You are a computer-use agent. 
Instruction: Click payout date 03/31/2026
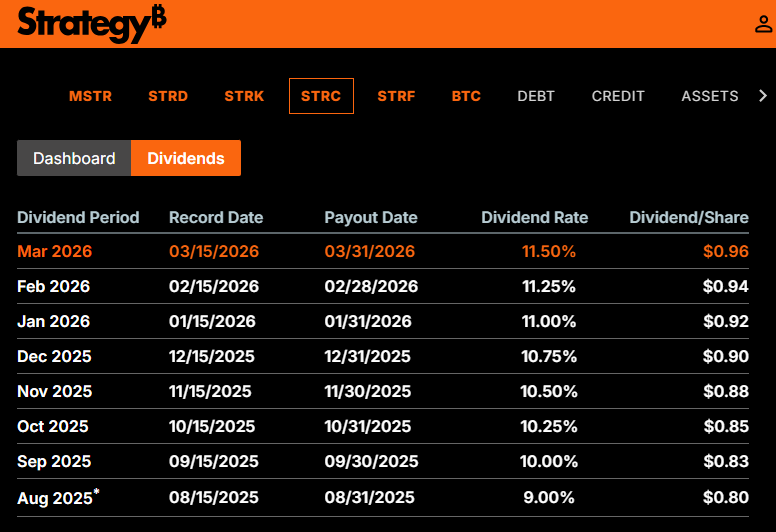(370, 251)
